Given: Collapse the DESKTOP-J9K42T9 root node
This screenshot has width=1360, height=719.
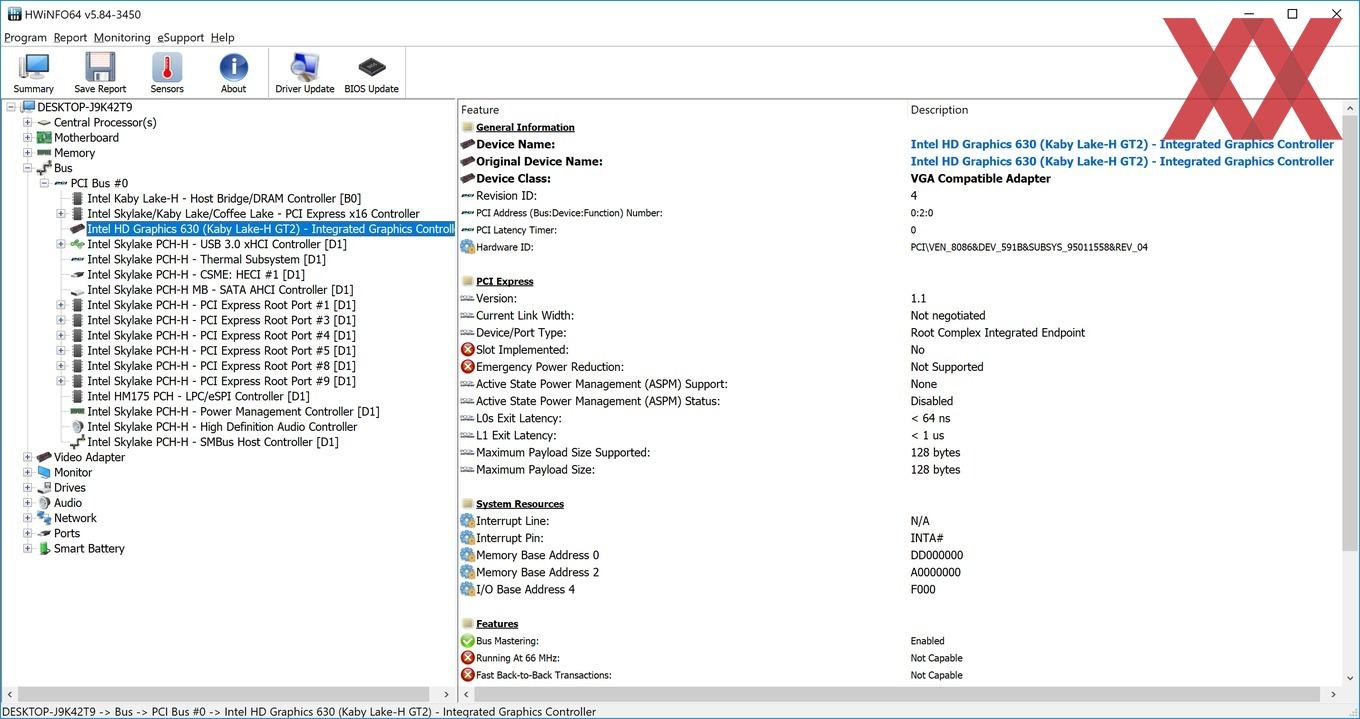Looking at the screenshot, I should (x=11, y=107).
